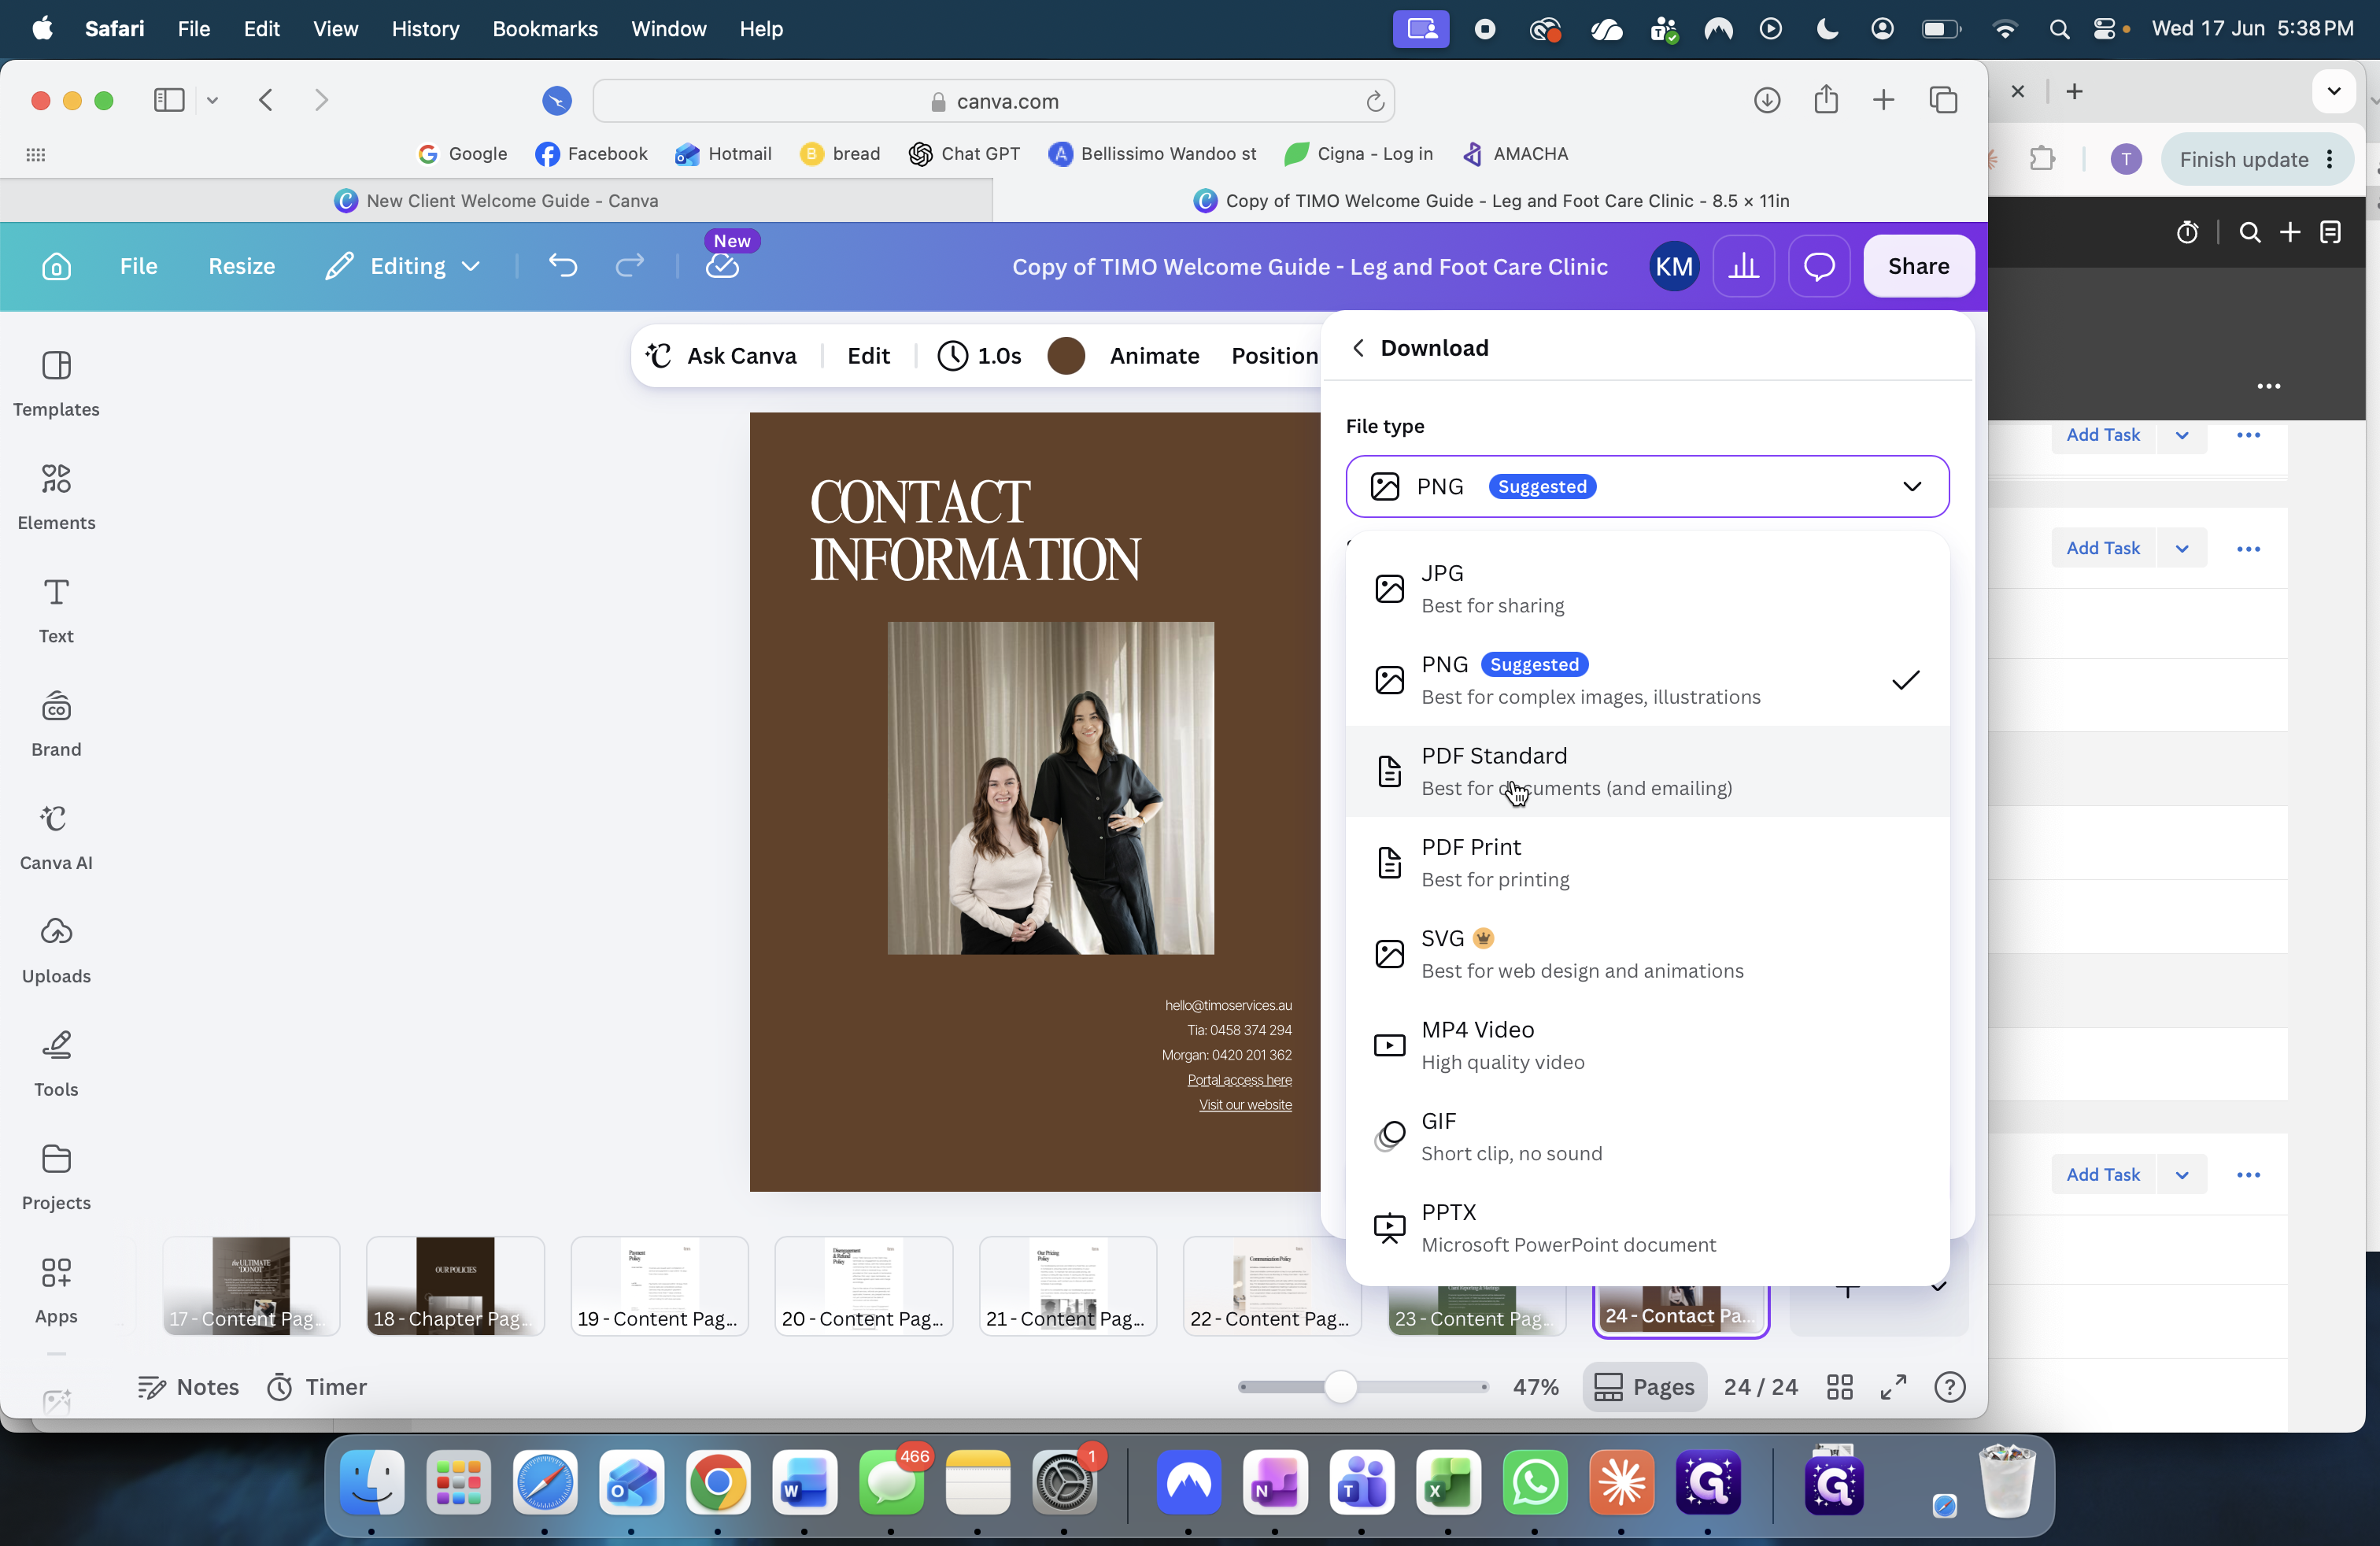This screenshot has height=1546, width=2380.
Task: Open the chevron dropdown at Chrome window top right
Action: click(2333, 92)
